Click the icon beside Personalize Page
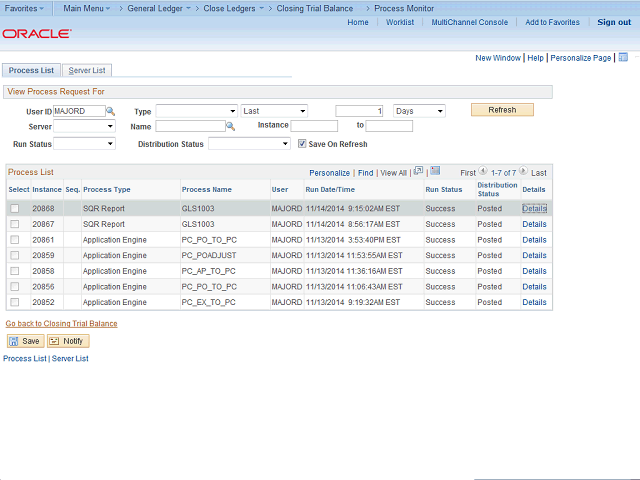 [620, 58]
